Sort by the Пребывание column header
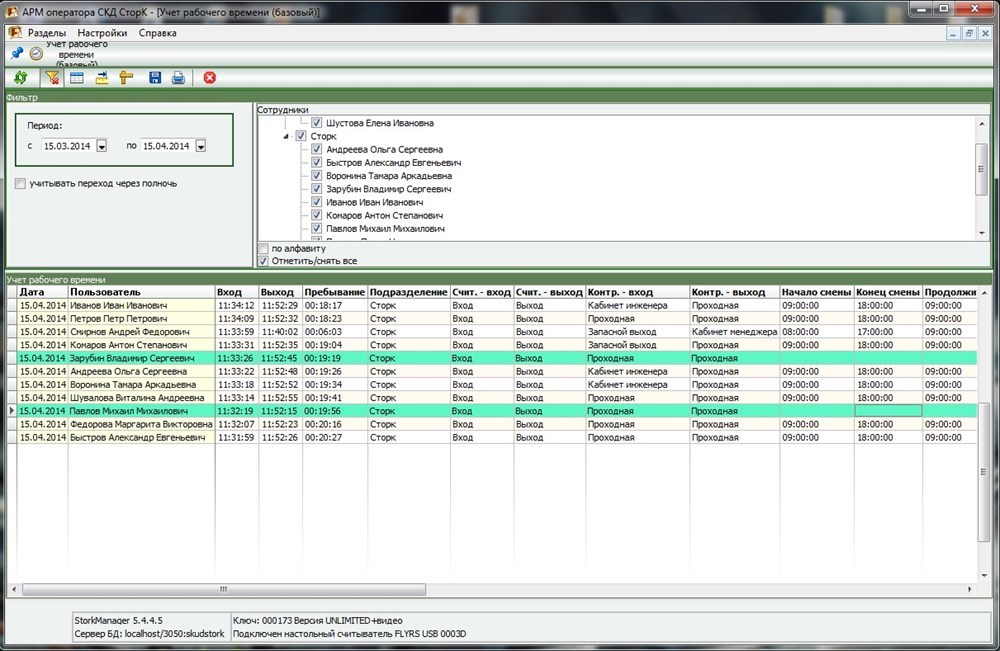This screenshot has width=1000, height=651. tap(335, 292)
